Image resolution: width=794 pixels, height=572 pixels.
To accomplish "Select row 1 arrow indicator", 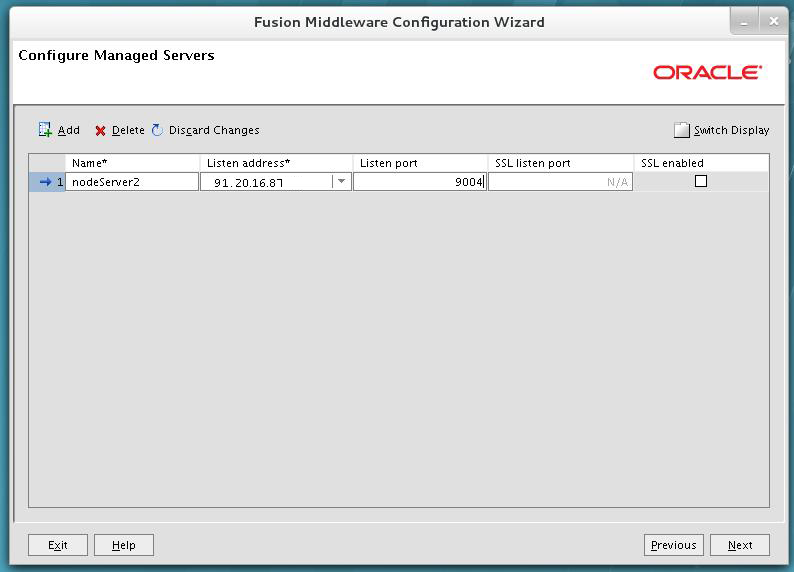I will pyautogui.click(x=46, y=182).
